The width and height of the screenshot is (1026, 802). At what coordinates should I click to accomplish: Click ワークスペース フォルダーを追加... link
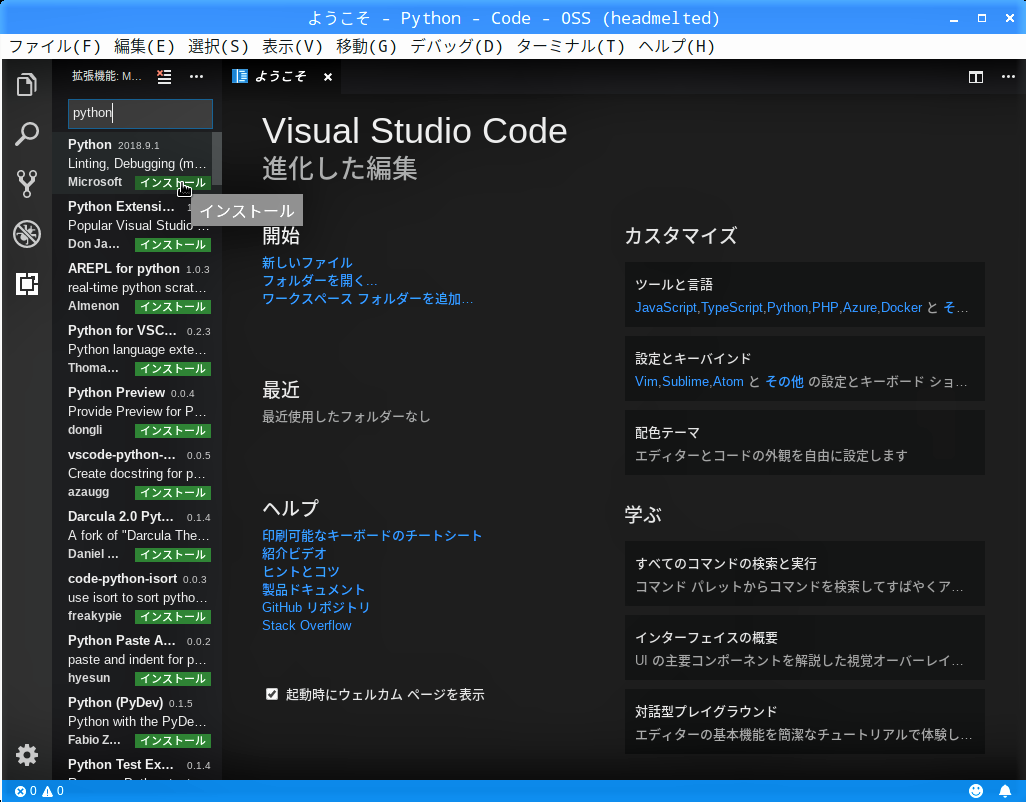point(367,299)
